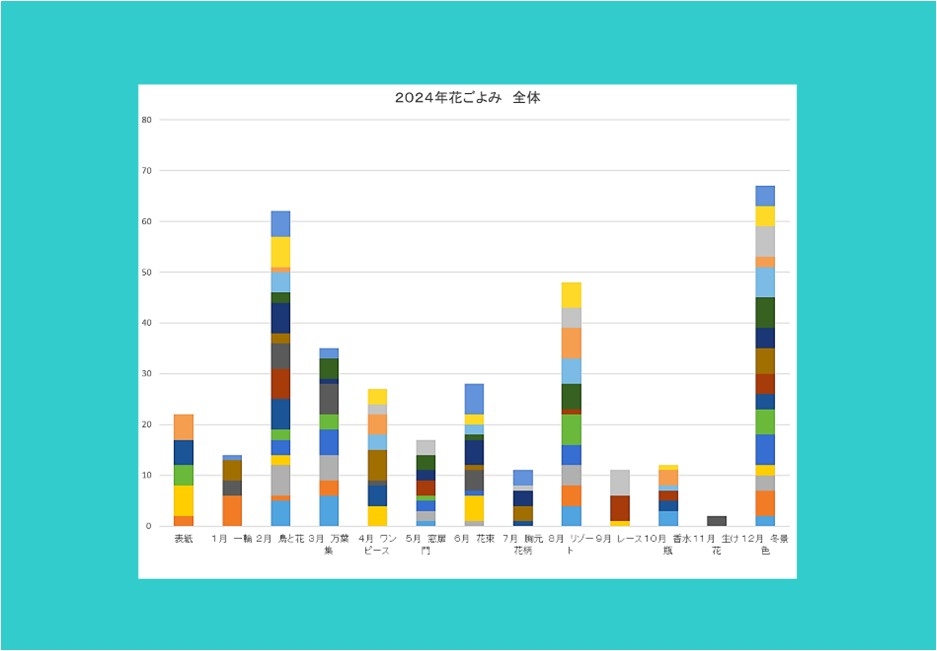This screenshot has height=651, width=937.
Task: Click the 表紙 category axis label
Action: [x=183, y=539]
